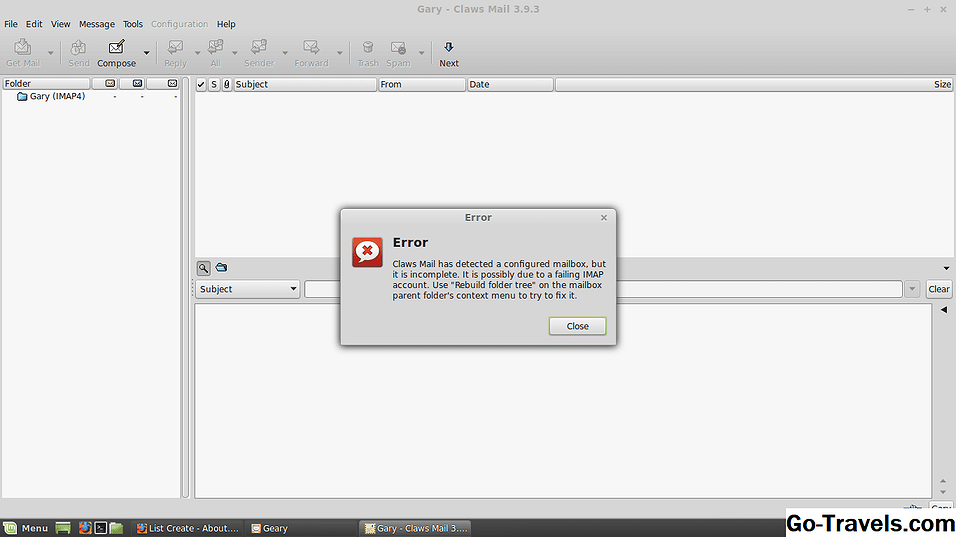The height and width of the screenshot is (537, 956).
Task: Click the S status column header
Action: coord(214,85)
